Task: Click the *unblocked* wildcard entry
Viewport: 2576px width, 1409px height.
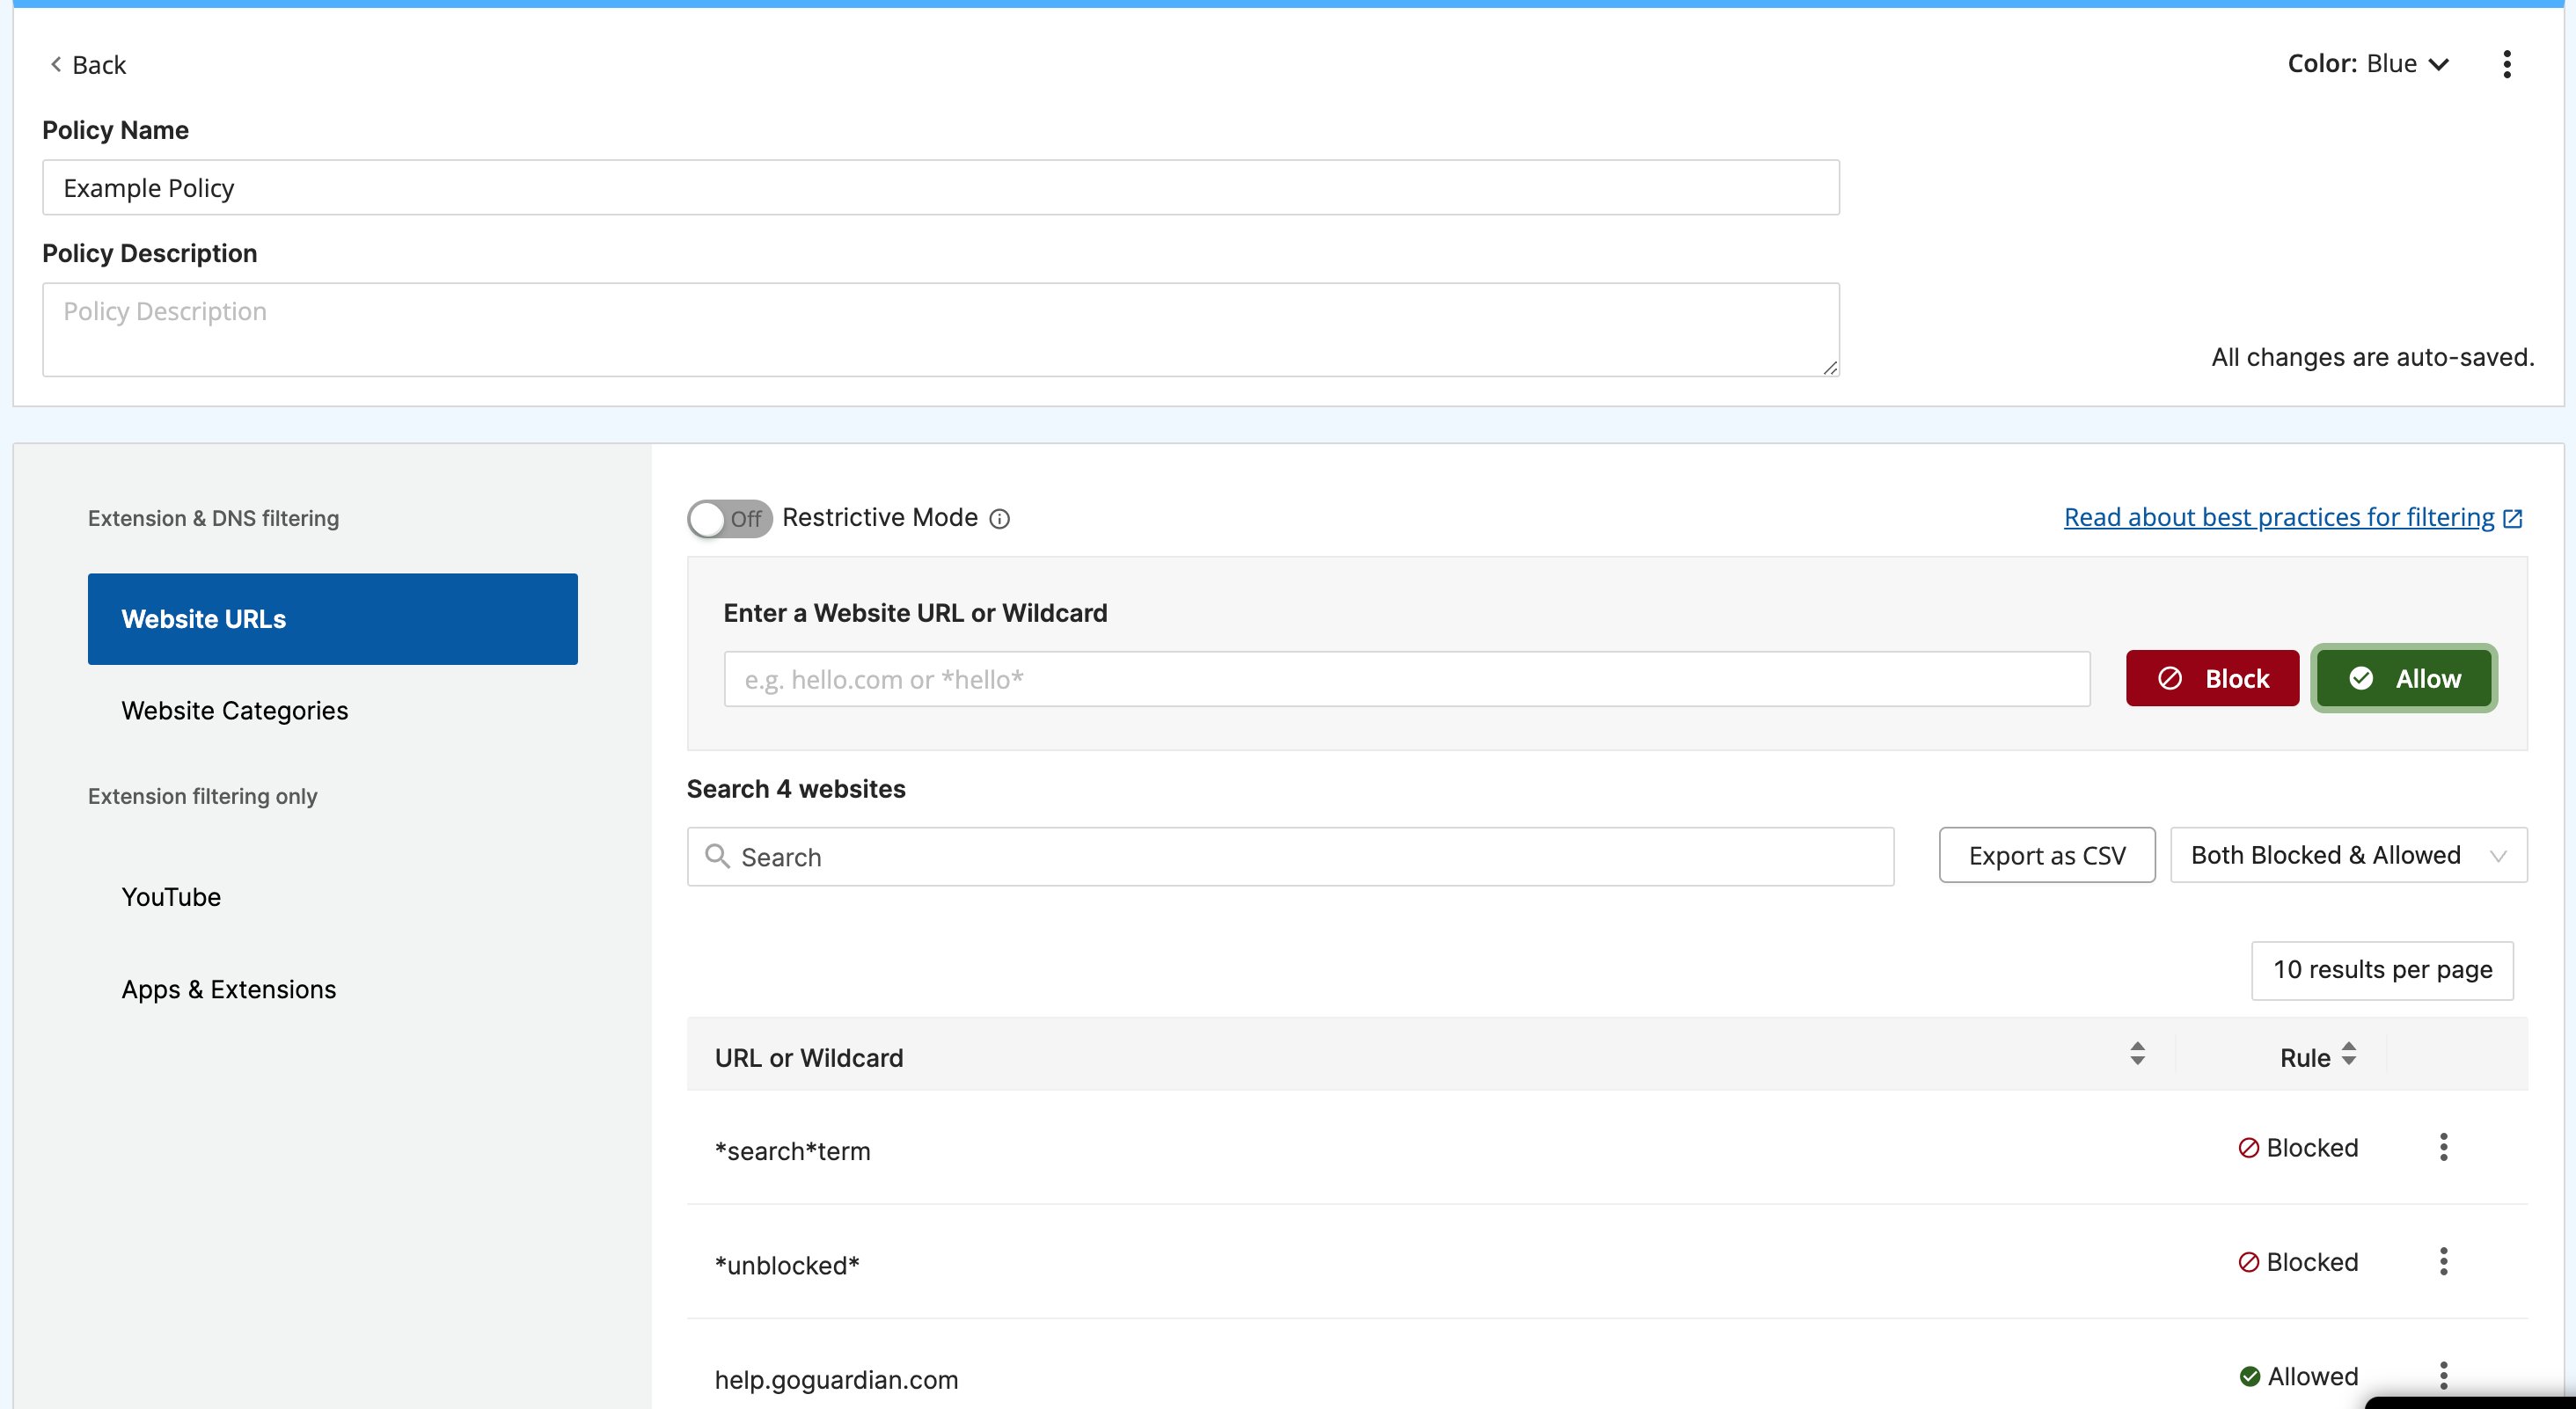Action: pyautogui.click(x=786, y=1265)
